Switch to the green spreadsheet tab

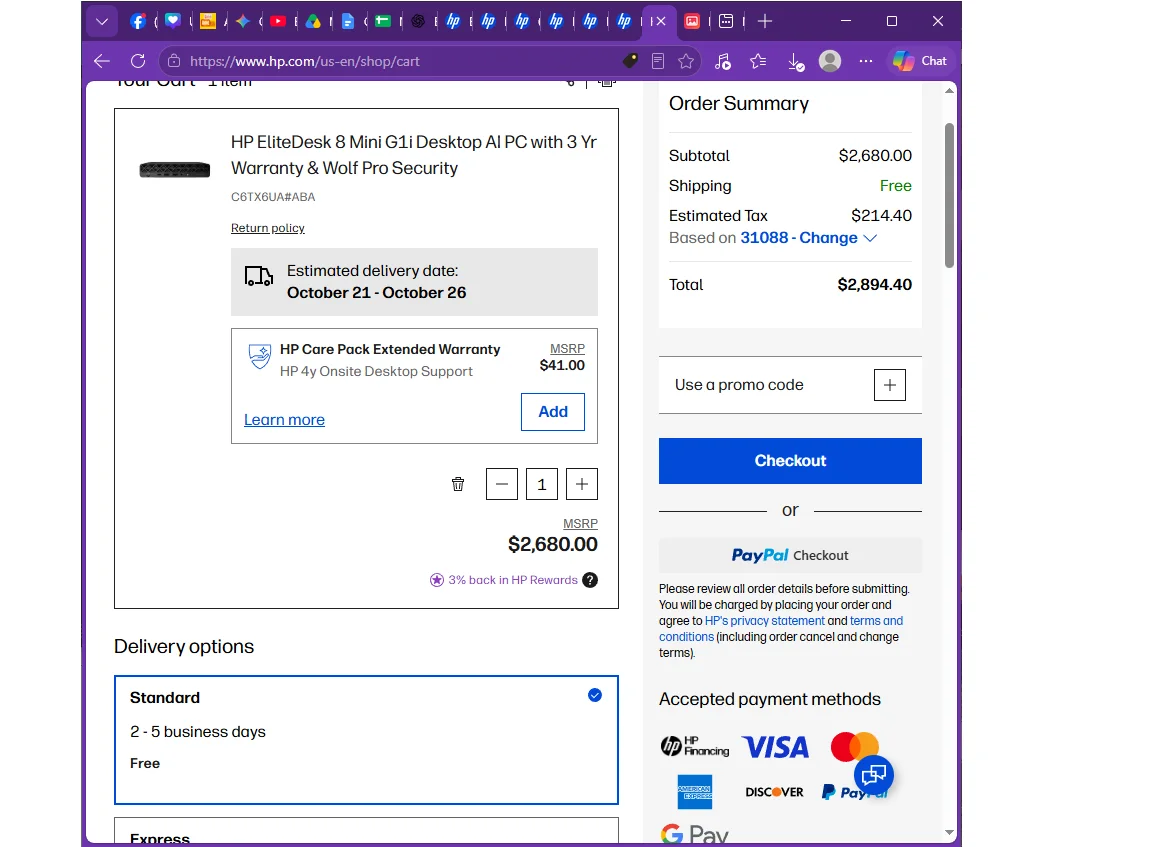coord(383,21)
